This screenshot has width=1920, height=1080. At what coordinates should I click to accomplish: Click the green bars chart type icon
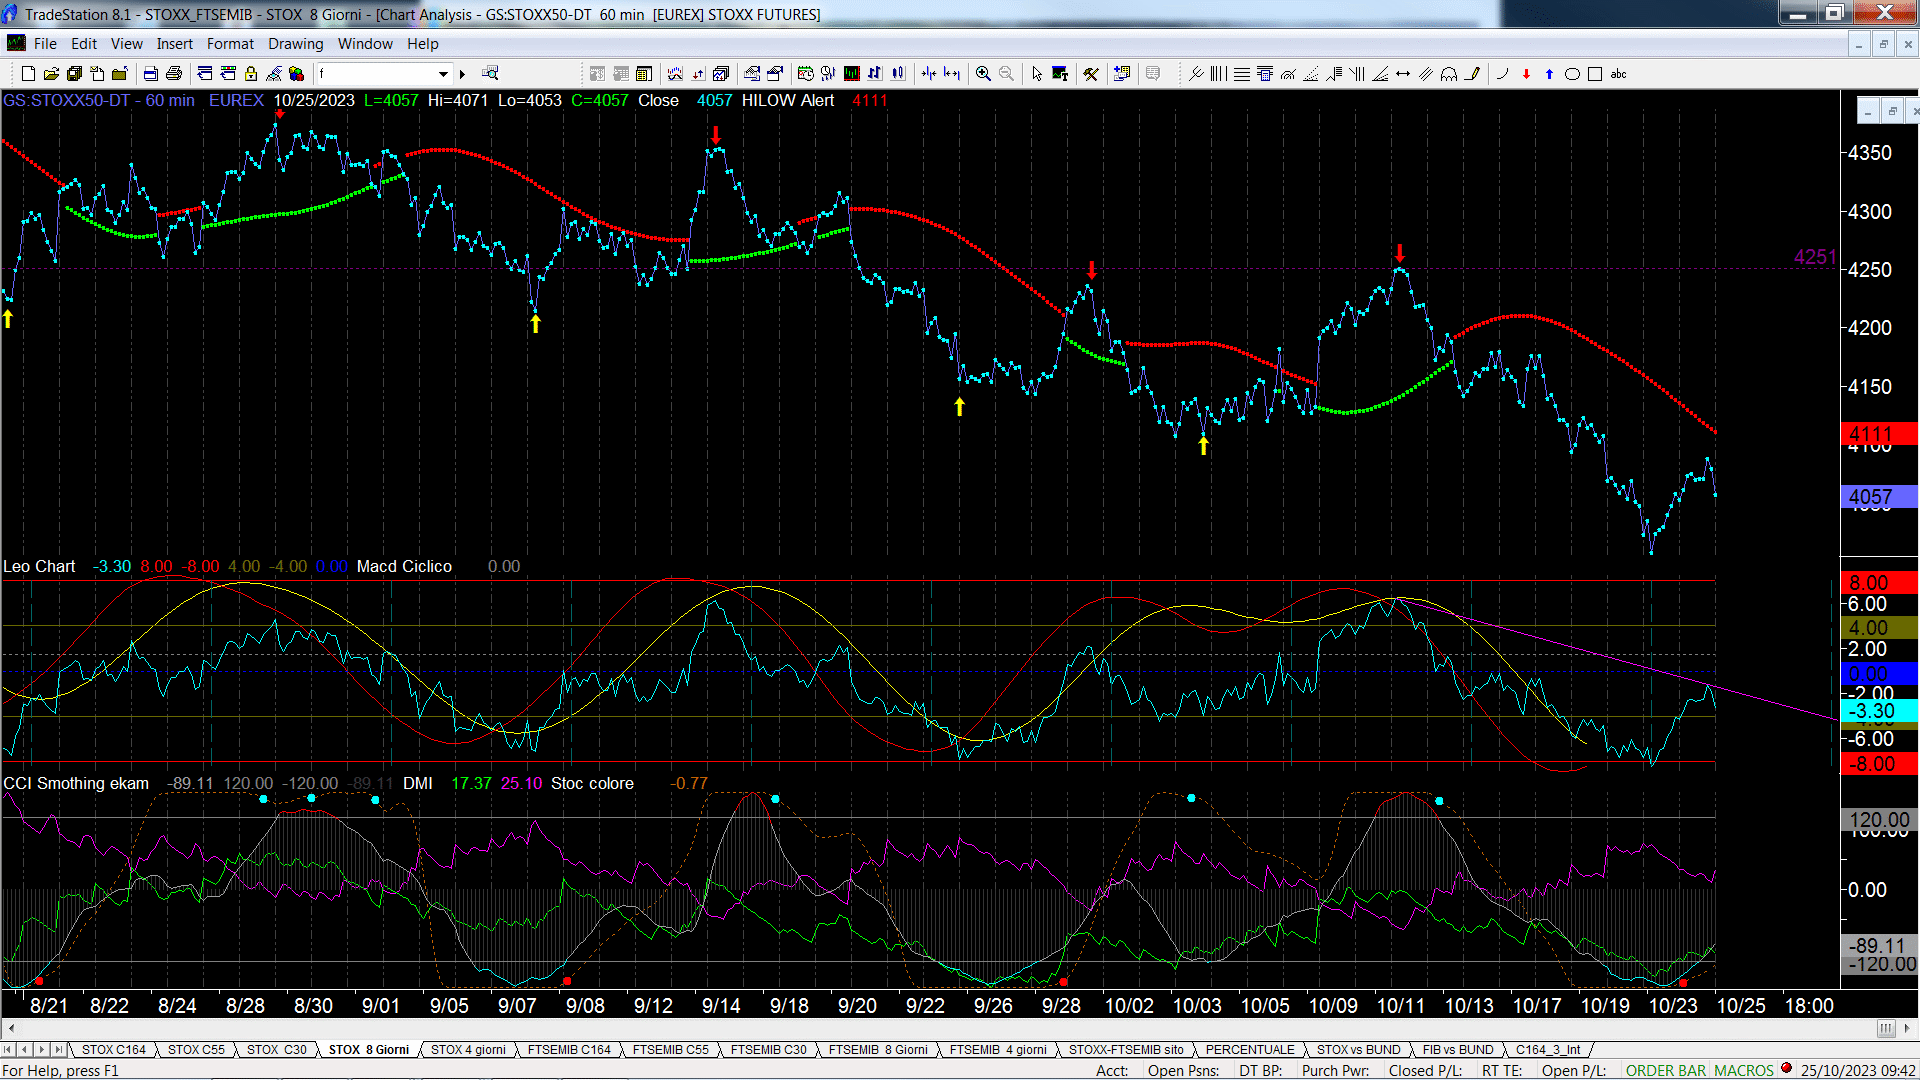851,74
